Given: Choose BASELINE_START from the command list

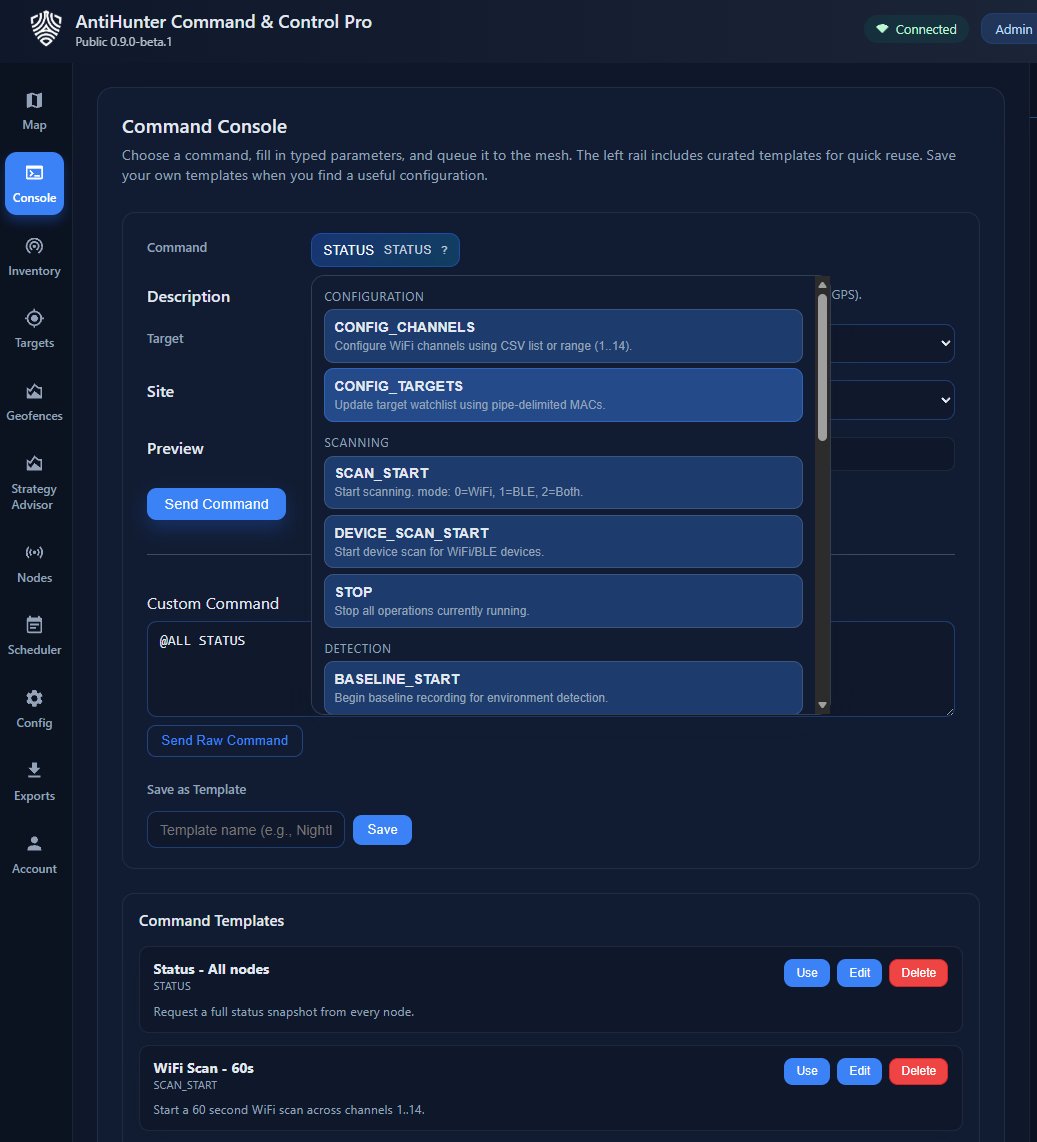Looking at the screenshot, I should click(x=562, y=688).
